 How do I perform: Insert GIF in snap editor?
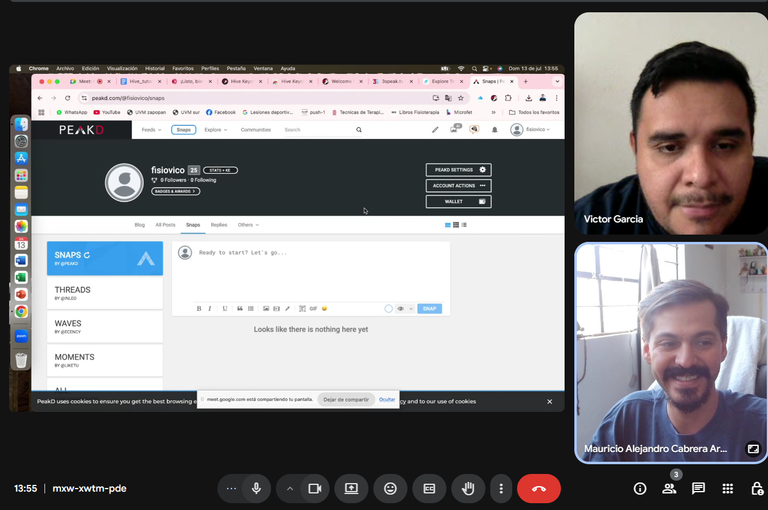tap(313, 309)
